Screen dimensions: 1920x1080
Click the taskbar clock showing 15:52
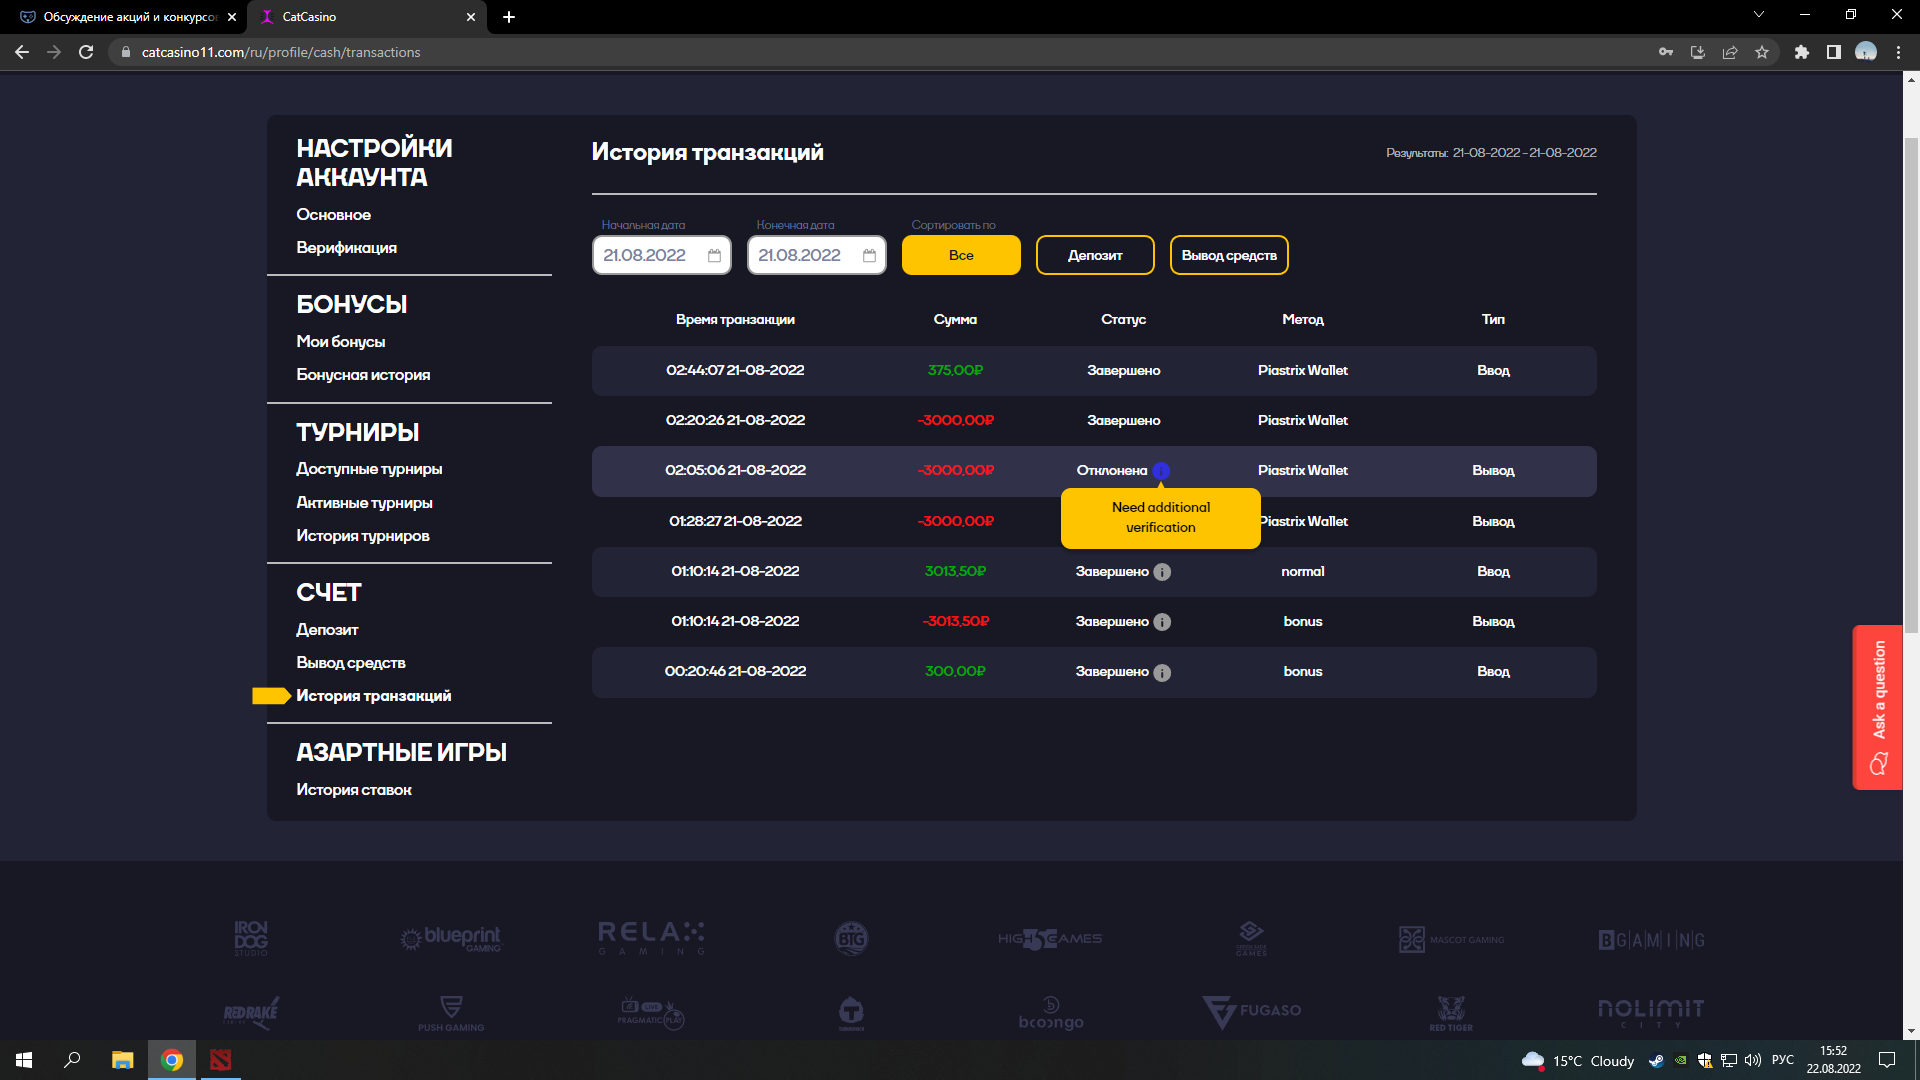1833,1060
